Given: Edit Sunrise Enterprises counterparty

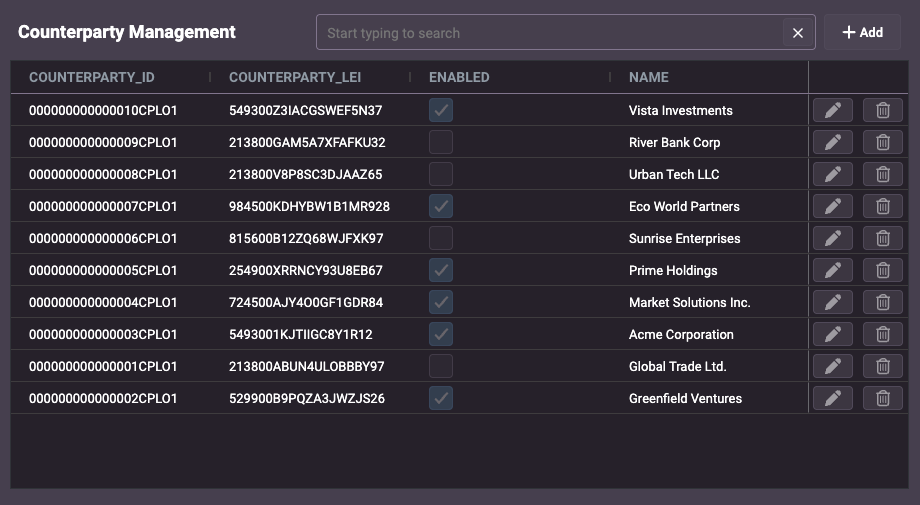Looking at the screenshot, I should (833, 238).
